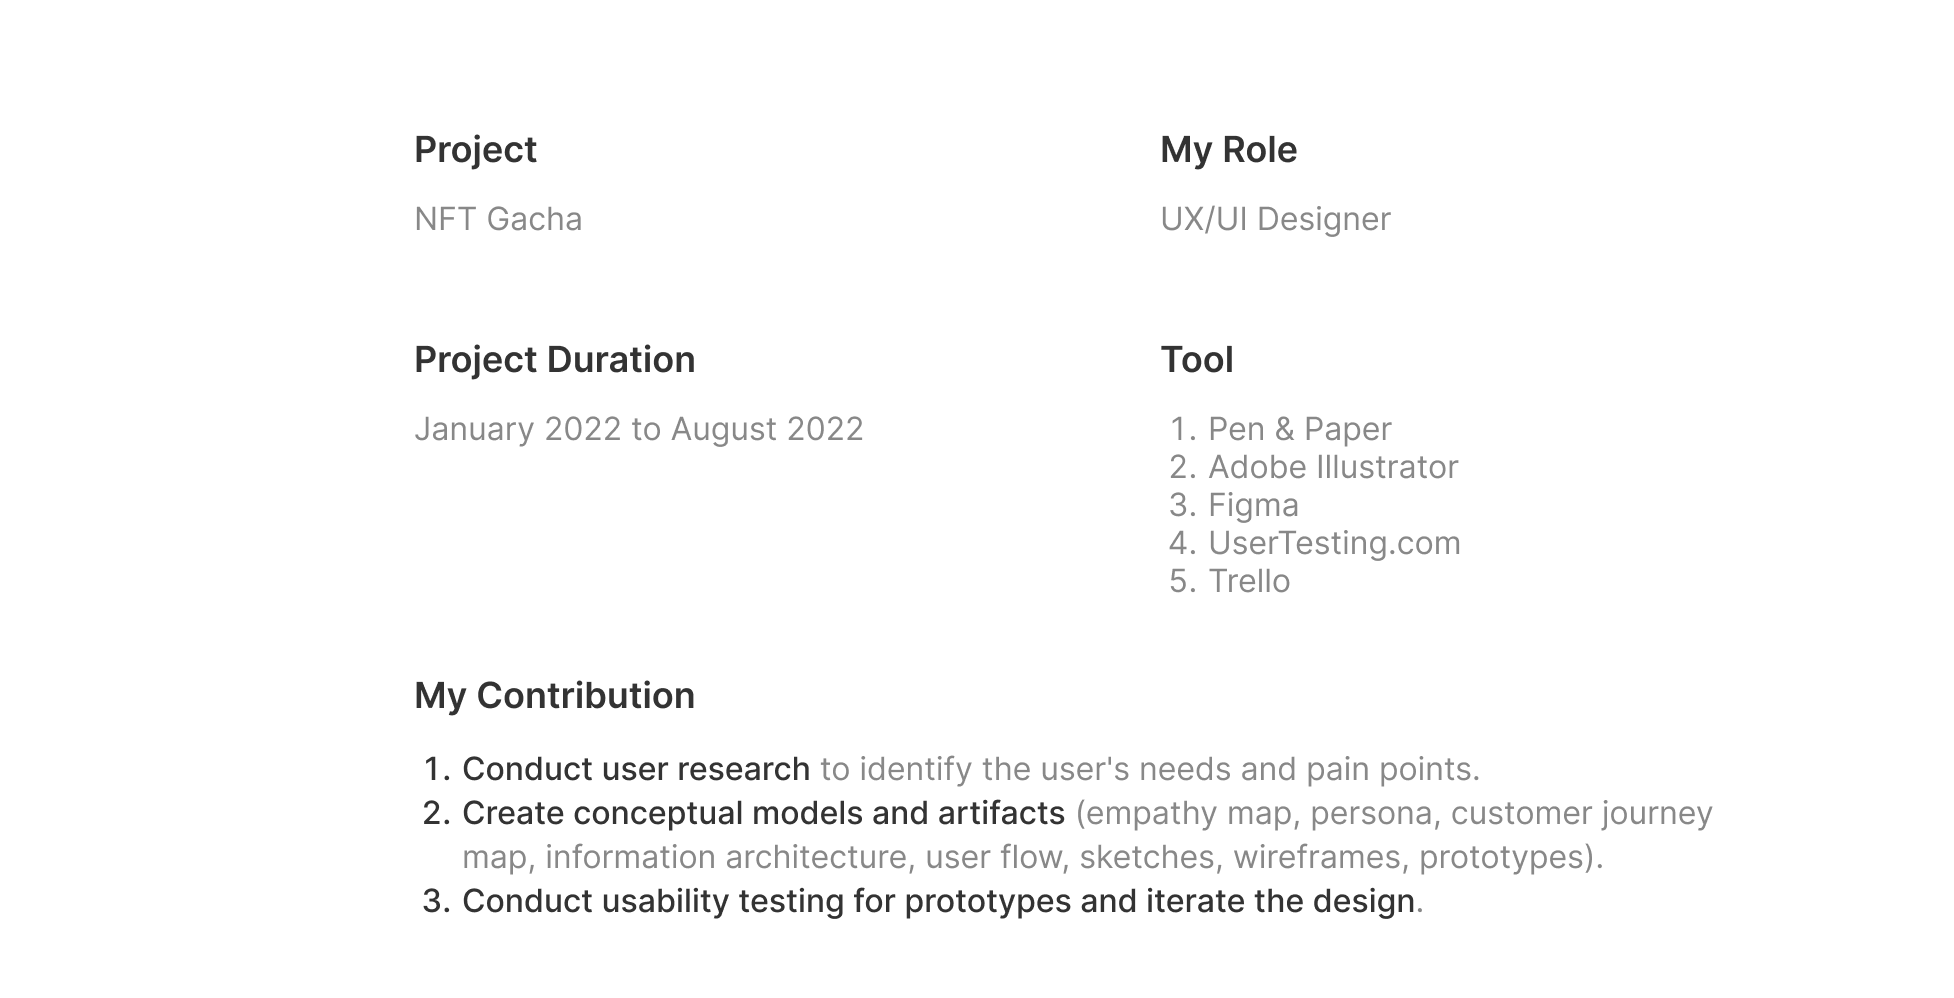Screen dimensions: 1954x998
Task: Click the Project heading
Action: tap(475, 150)
